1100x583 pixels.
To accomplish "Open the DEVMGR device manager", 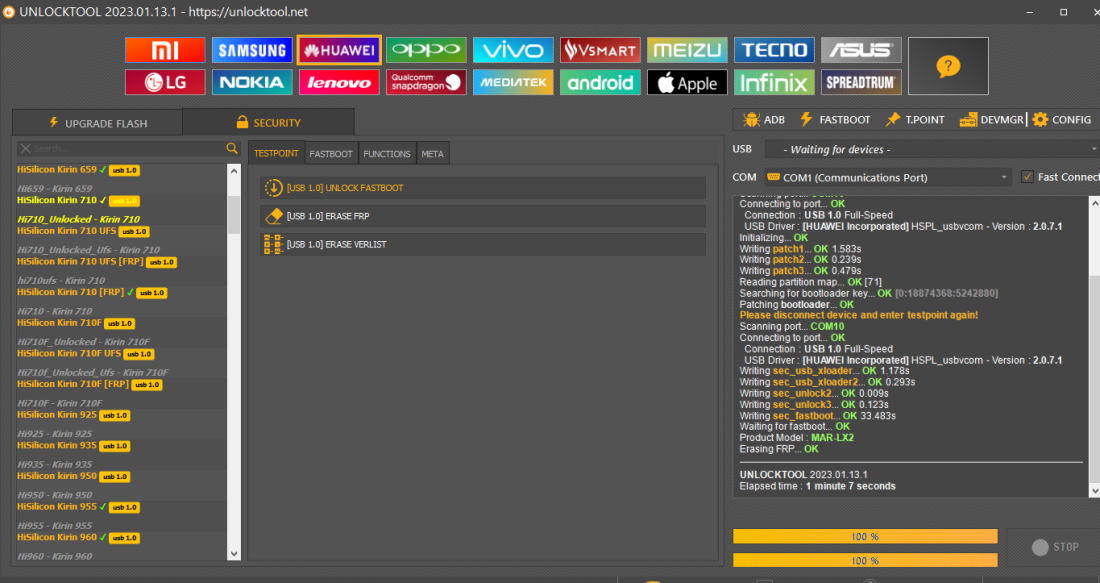I will (x=991, y=120).
